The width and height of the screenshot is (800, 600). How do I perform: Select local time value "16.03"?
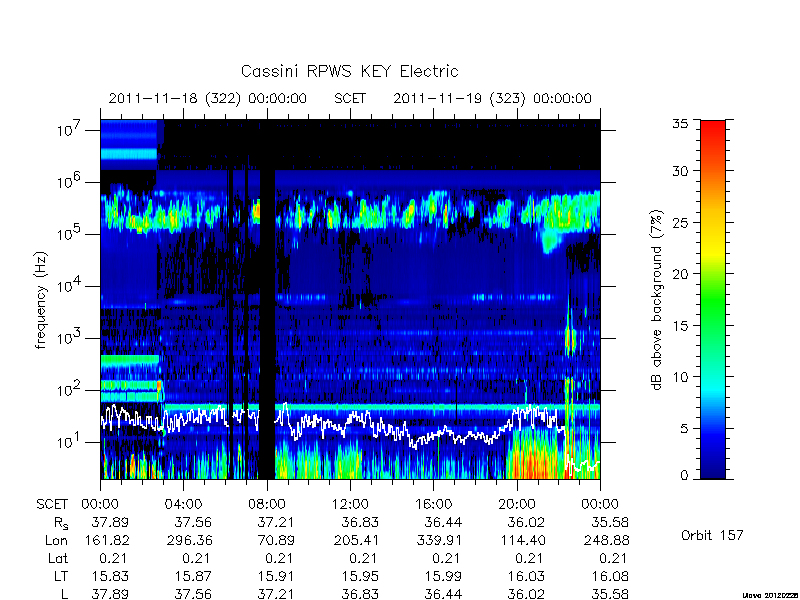(x=526, y=577)
